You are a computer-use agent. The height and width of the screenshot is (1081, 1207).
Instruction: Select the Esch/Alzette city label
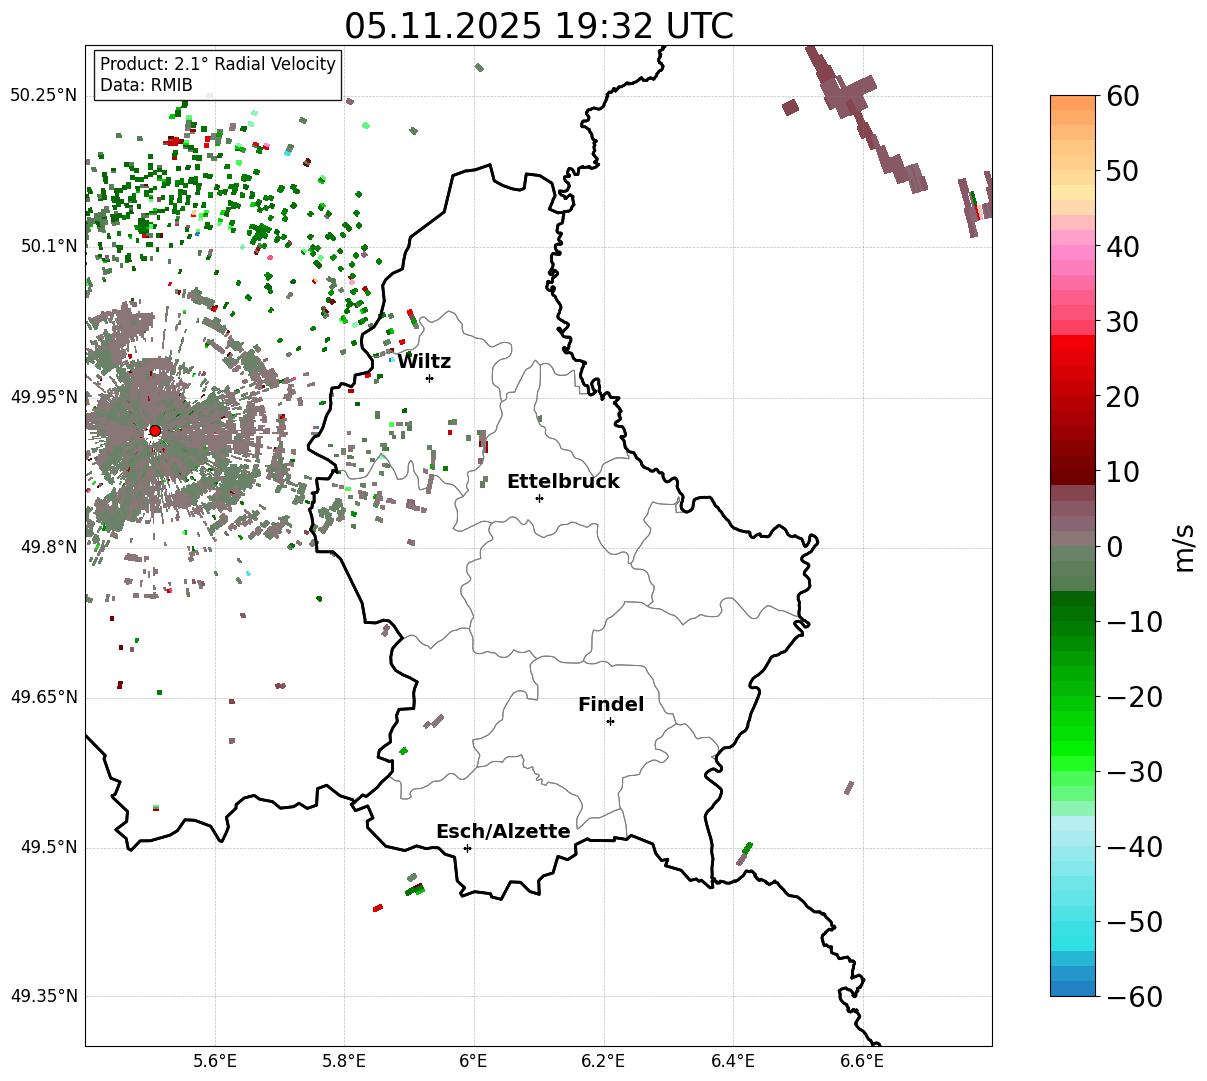point(503,832)
